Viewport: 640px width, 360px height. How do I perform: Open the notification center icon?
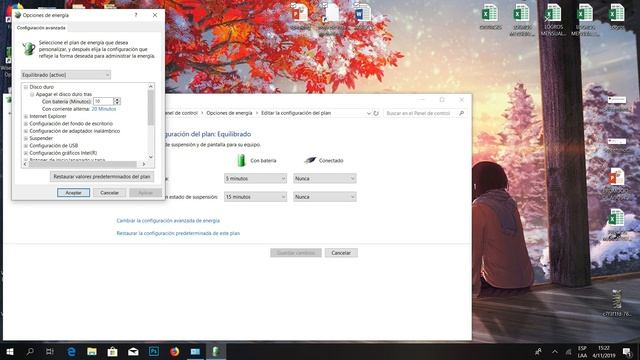pos(627,351)
